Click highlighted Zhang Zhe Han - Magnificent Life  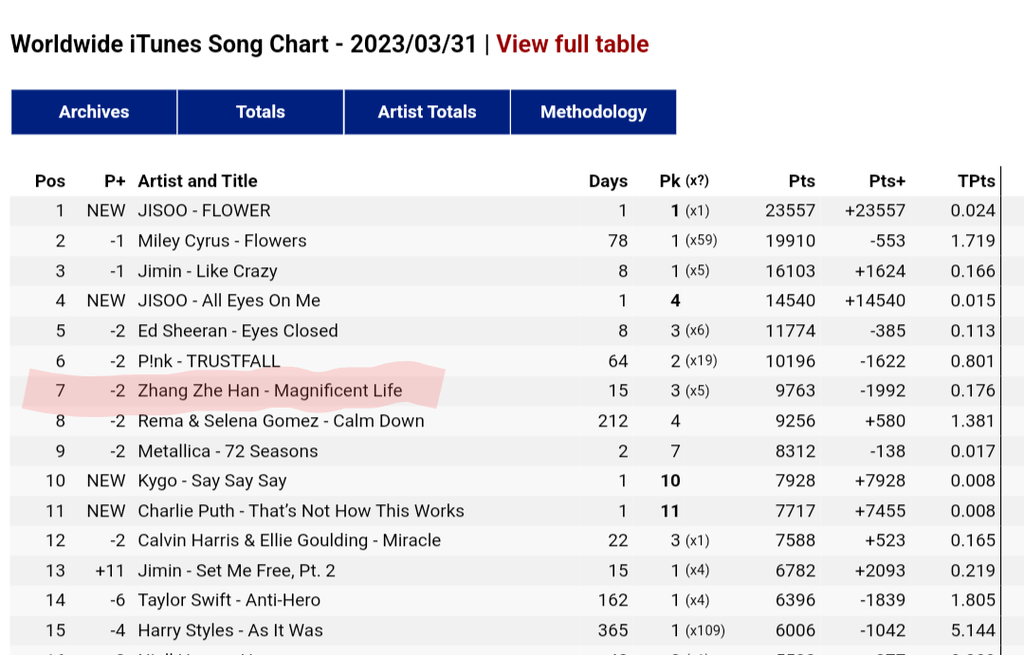(x=270, y=391)
